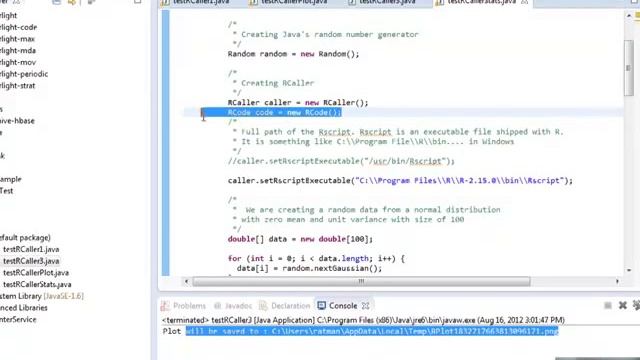Open the Declaration view tab
The image size is (640, 360).
[285, 306]
